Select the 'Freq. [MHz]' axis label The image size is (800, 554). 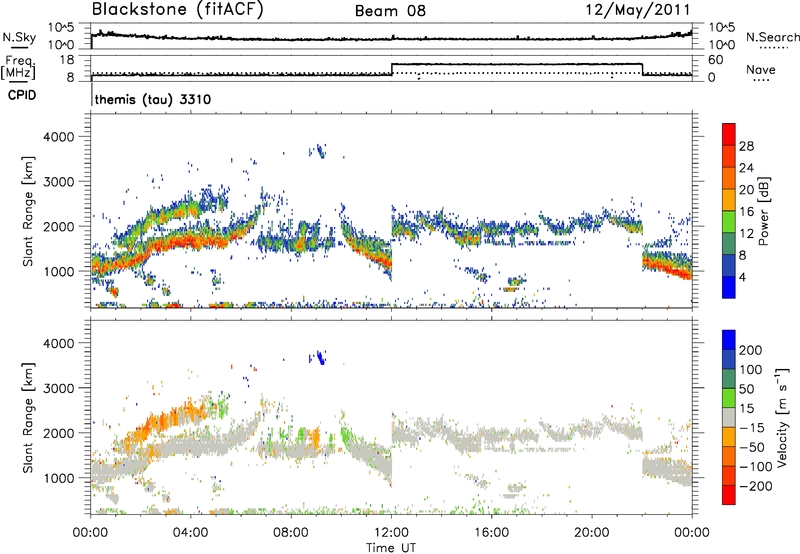click(x=19, y=67)
